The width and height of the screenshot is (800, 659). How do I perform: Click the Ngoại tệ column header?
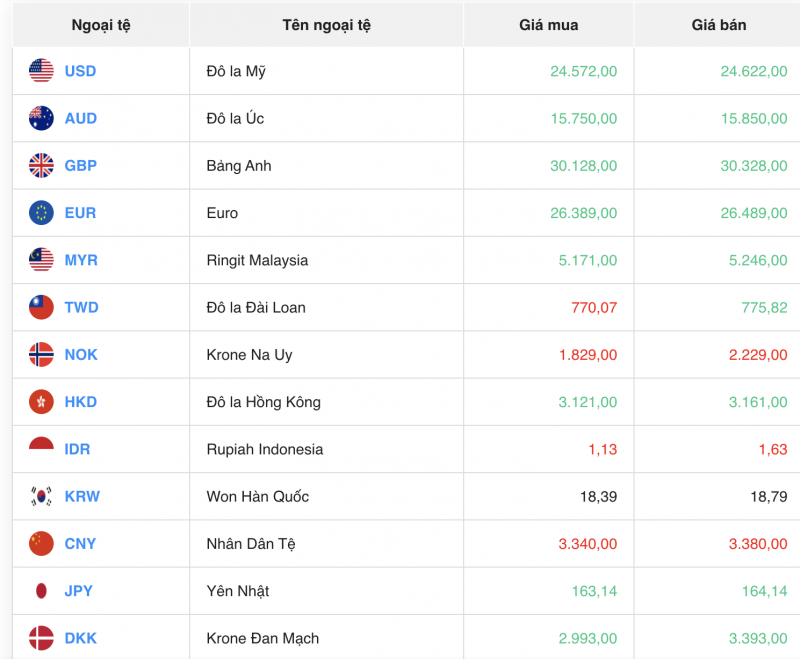click(x=97, y=25)
